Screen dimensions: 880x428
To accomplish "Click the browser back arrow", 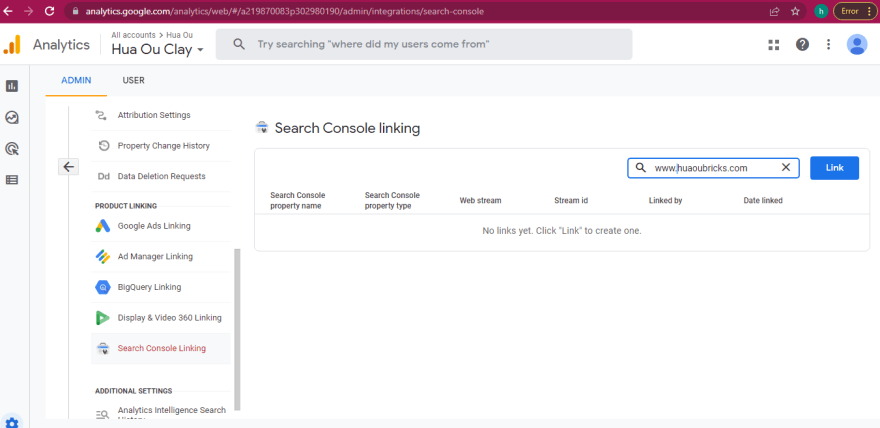I will click(x=8, y=11).
